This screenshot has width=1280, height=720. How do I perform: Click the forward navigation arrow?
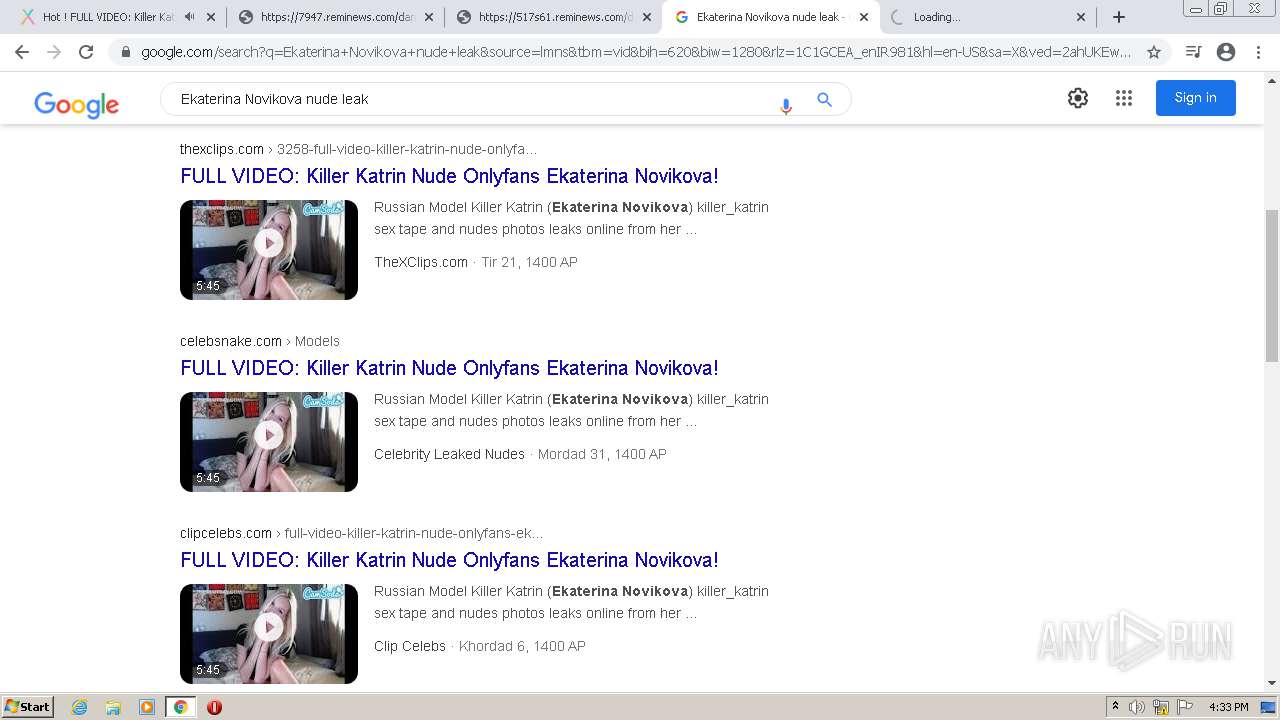[54, 52]
